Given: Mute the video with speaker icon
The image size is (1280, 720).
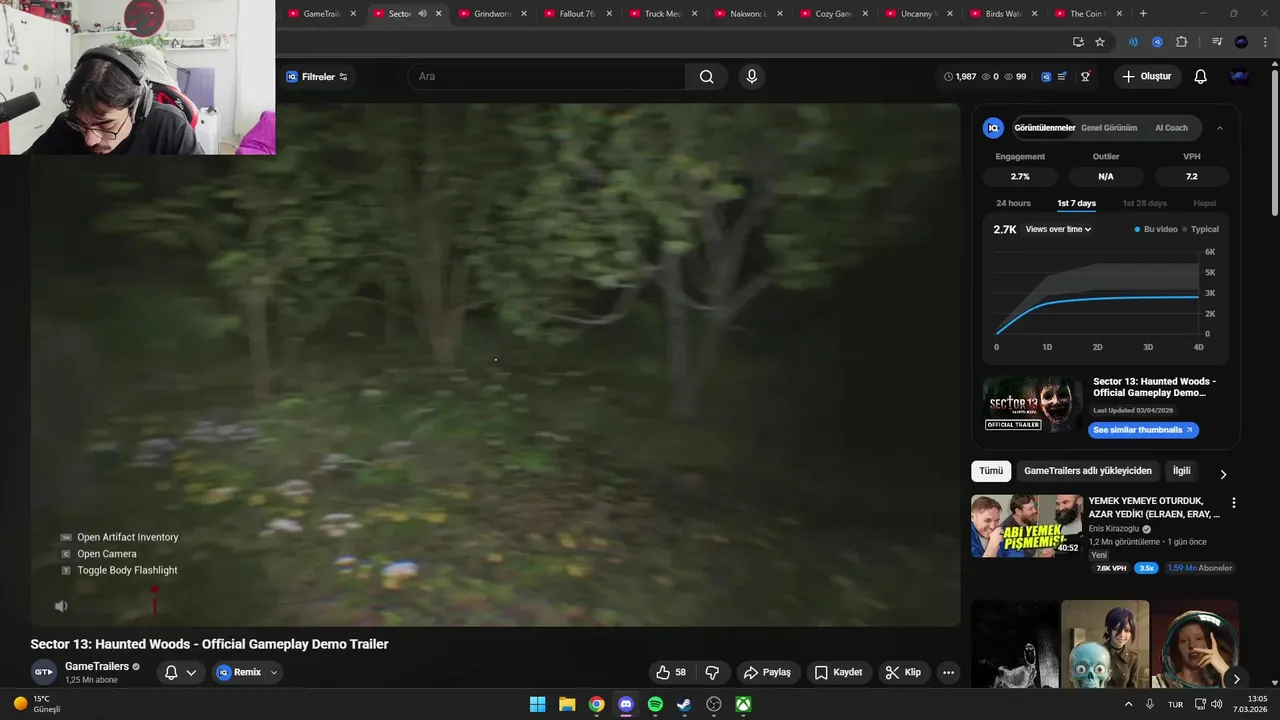Looking at the screenshot, I should (x=61, y=606).
